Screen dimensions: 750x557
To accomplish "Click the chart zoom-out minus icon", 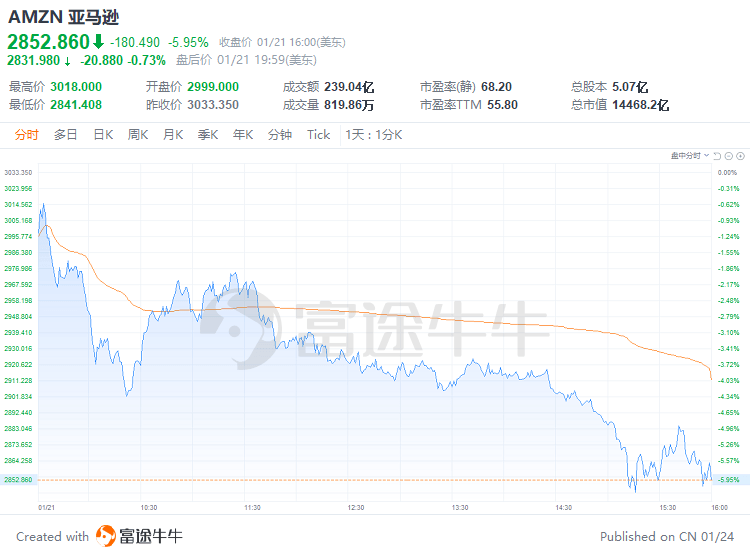I will (x=729, y=156).
